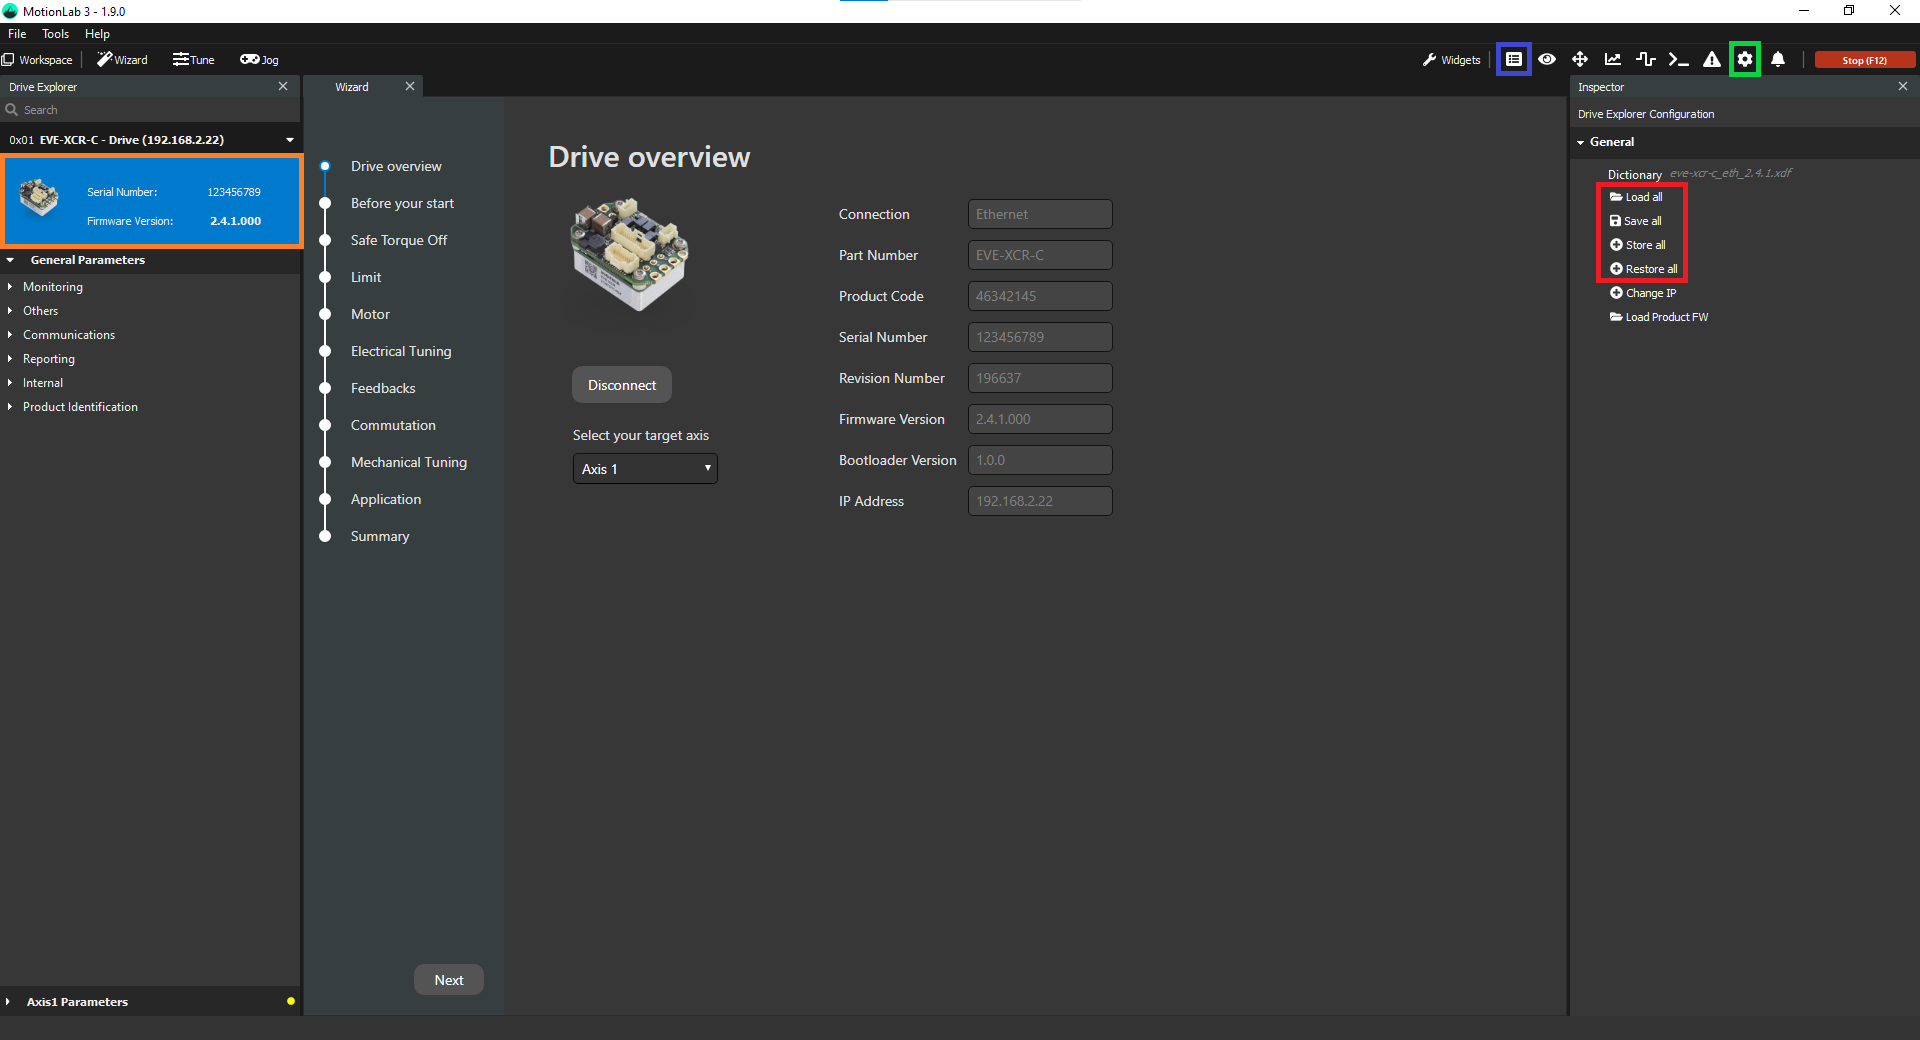Close the Wizard tab
This screenshot has height=1040, width=1920.
(410, 87)
